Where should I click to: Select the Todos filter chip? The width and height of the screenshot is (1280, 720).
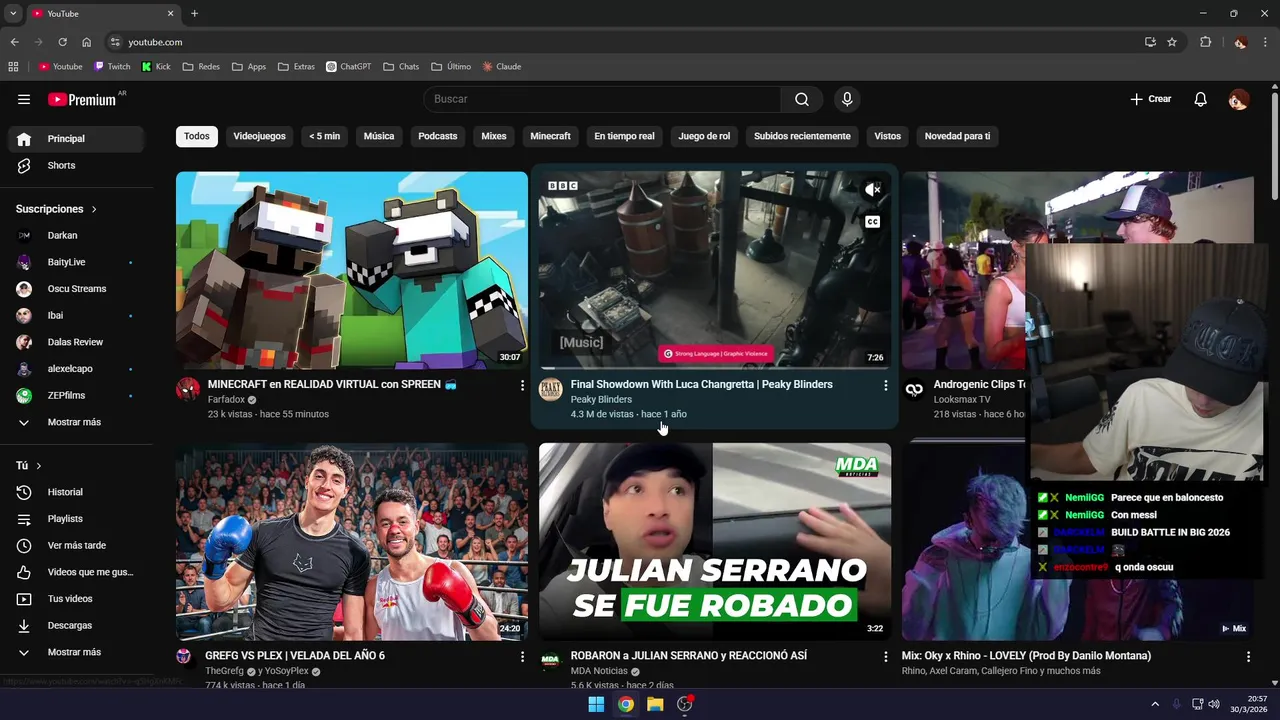pyautogui.click(x=197, y=136)
